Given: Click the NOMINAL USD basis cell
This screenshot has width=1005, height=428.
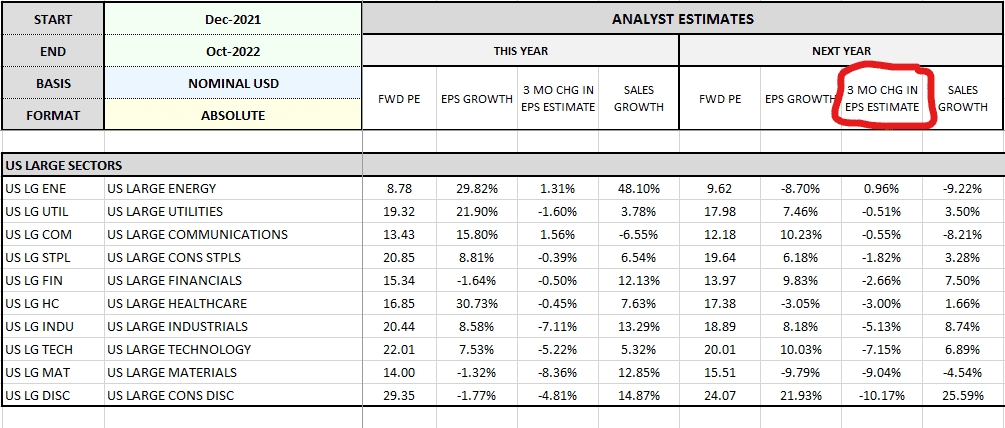Looking at the screenshot, I should 233,83.
